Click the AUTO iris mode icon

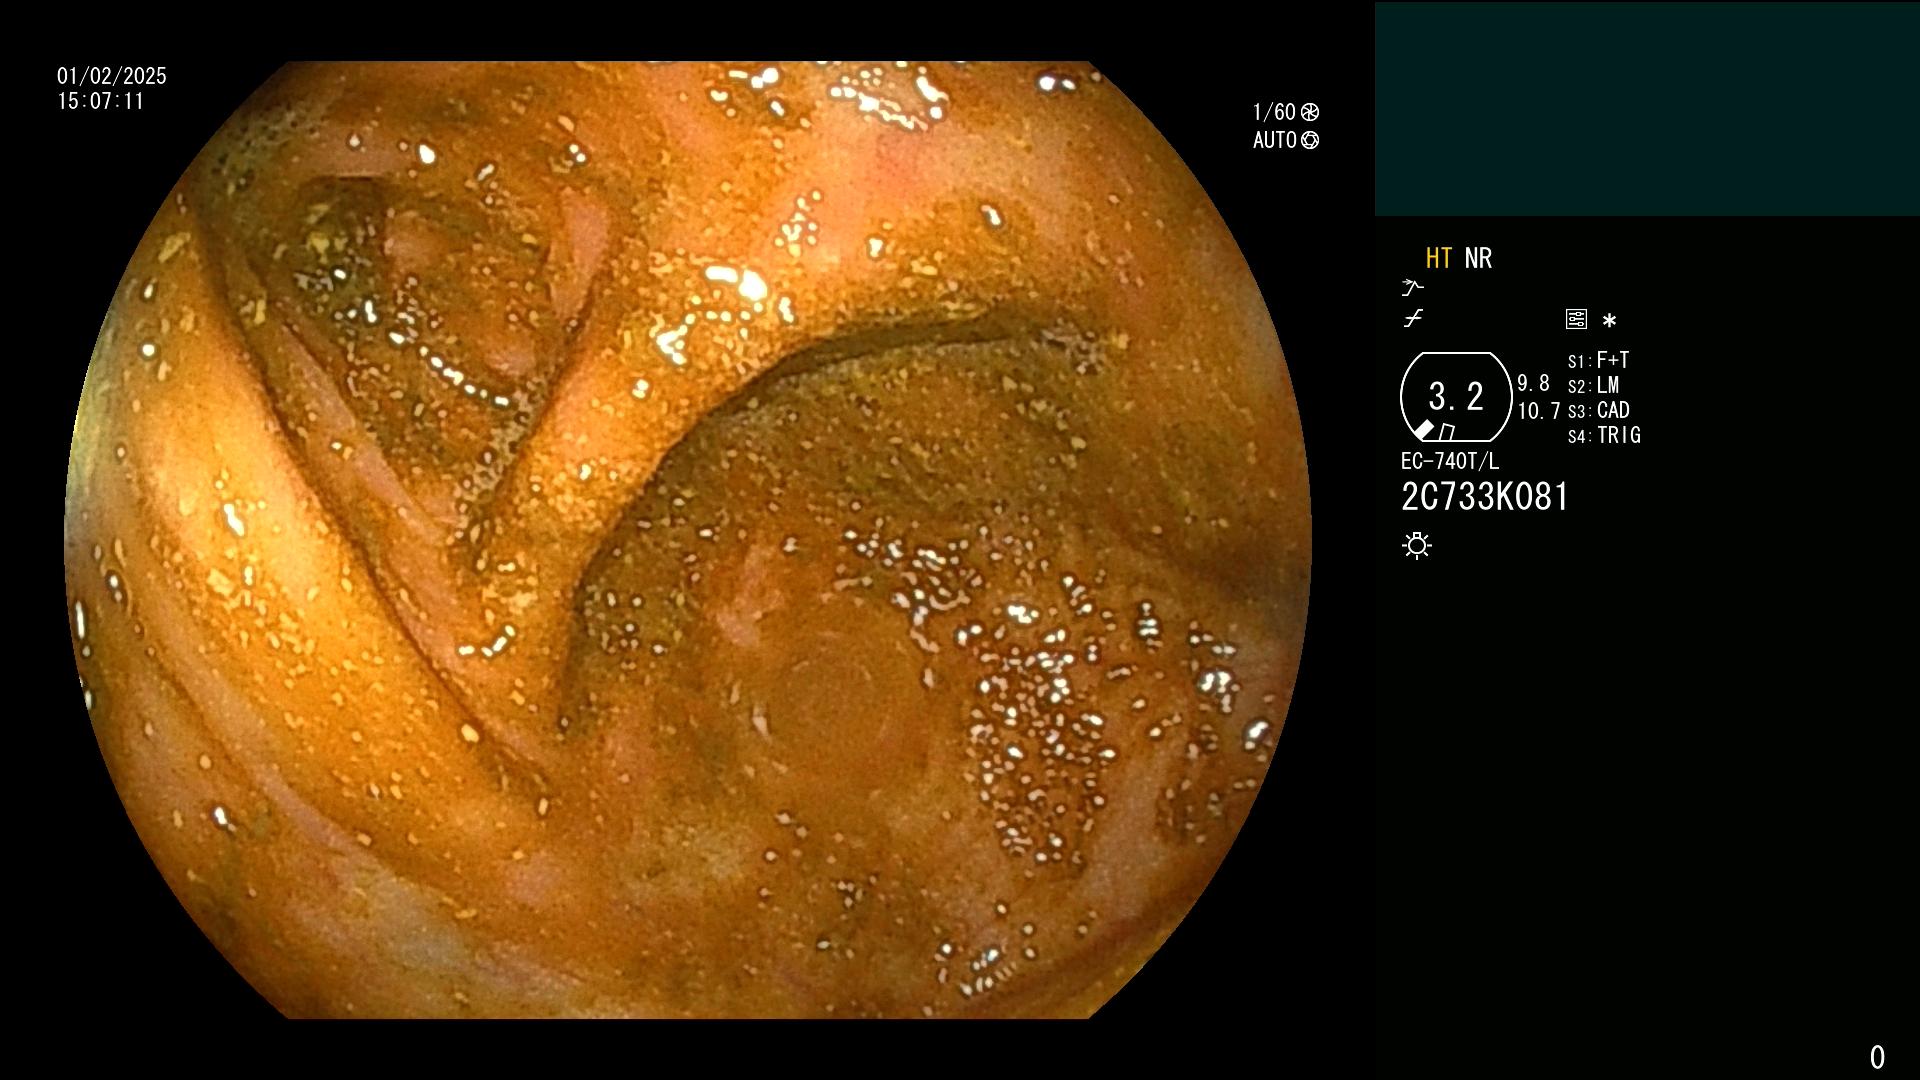(x=1310, y=141)
